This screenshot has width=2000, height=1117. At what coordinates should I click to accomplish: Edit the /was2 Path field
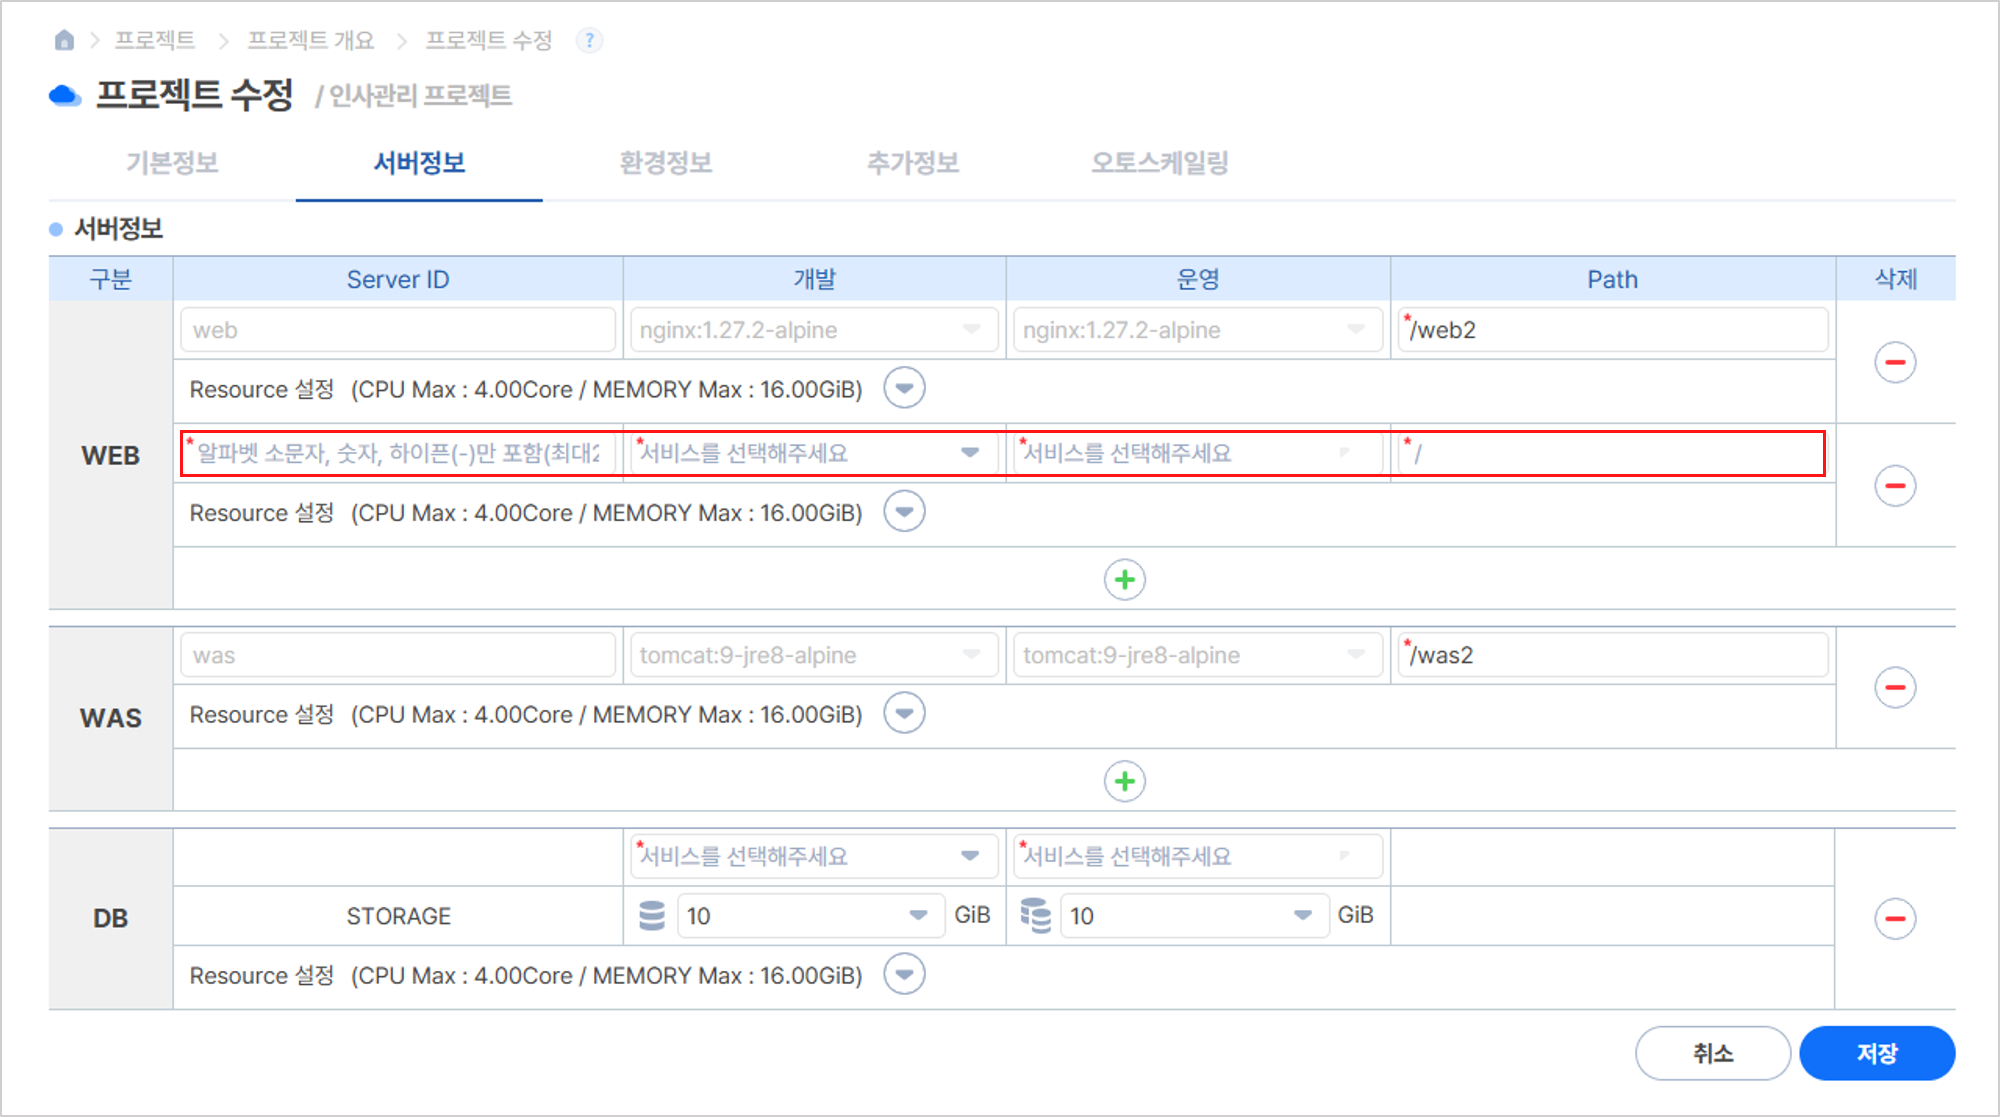1612,656
